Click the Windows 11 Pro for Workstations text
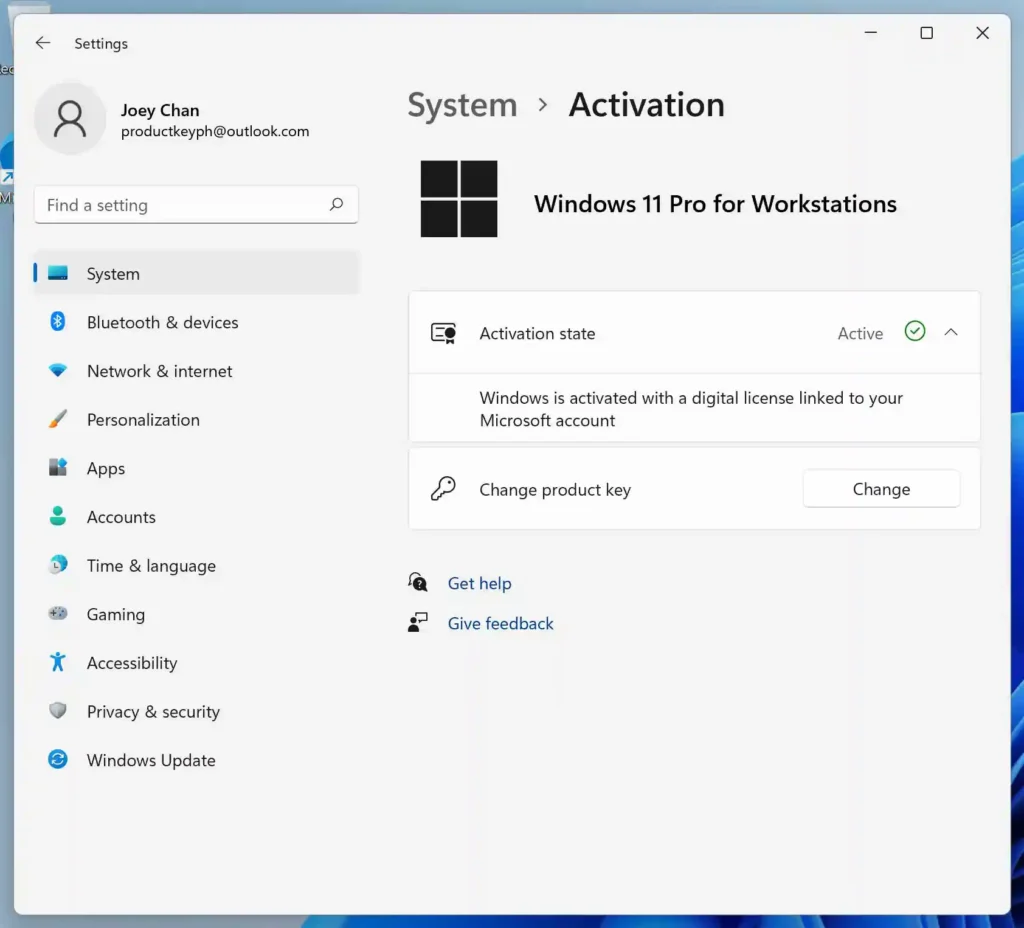 [715, 204]
